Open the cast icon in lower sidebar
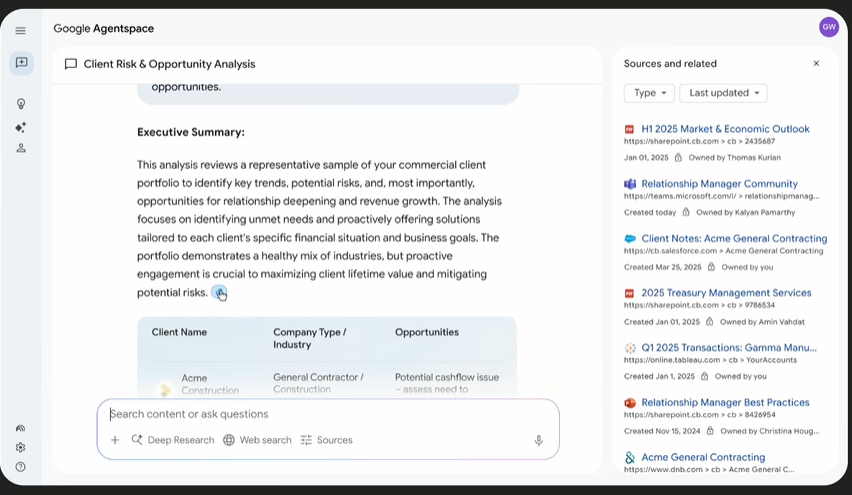 (21, 428)
